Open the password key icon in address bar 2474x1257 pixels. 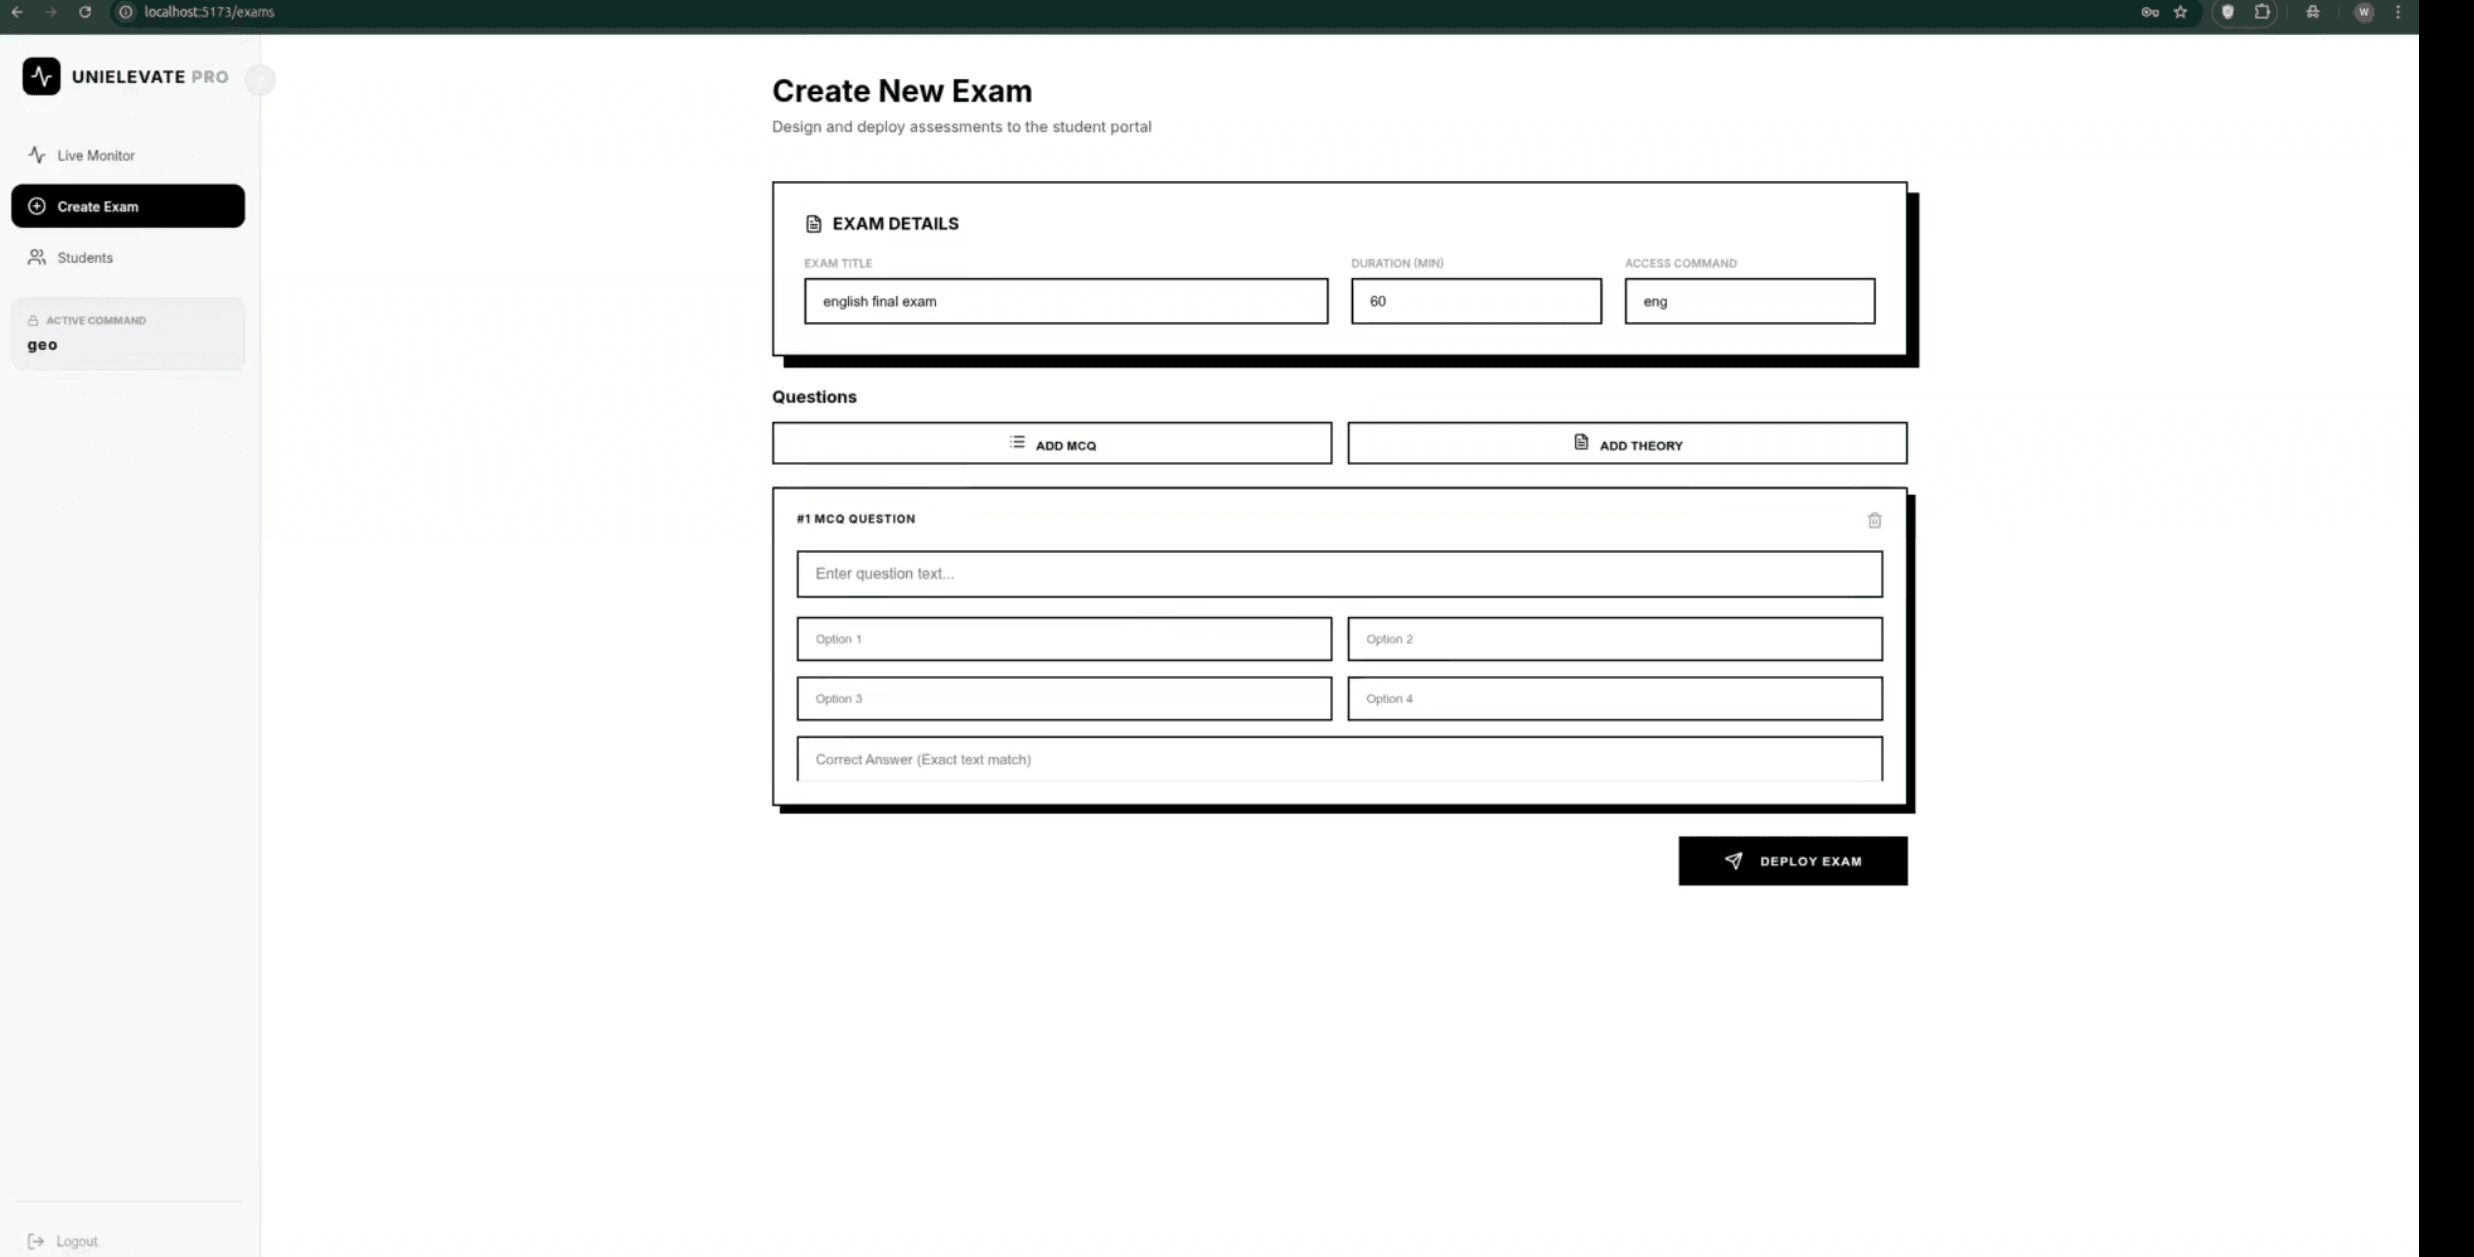pyautogui.click(x=2149, y=12)
